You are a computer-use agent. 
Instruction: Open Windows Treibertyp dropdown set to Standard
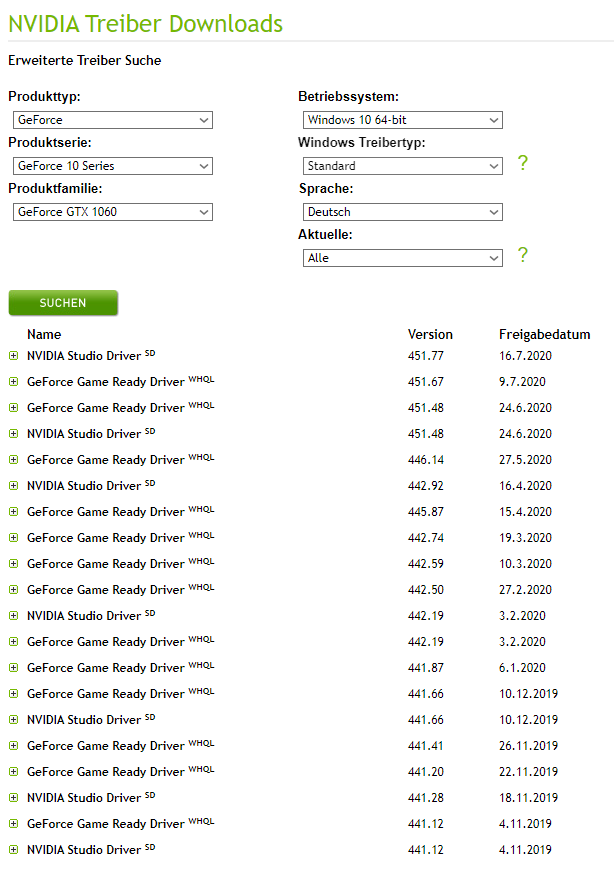pyautogui.click(x=402, y=166)
